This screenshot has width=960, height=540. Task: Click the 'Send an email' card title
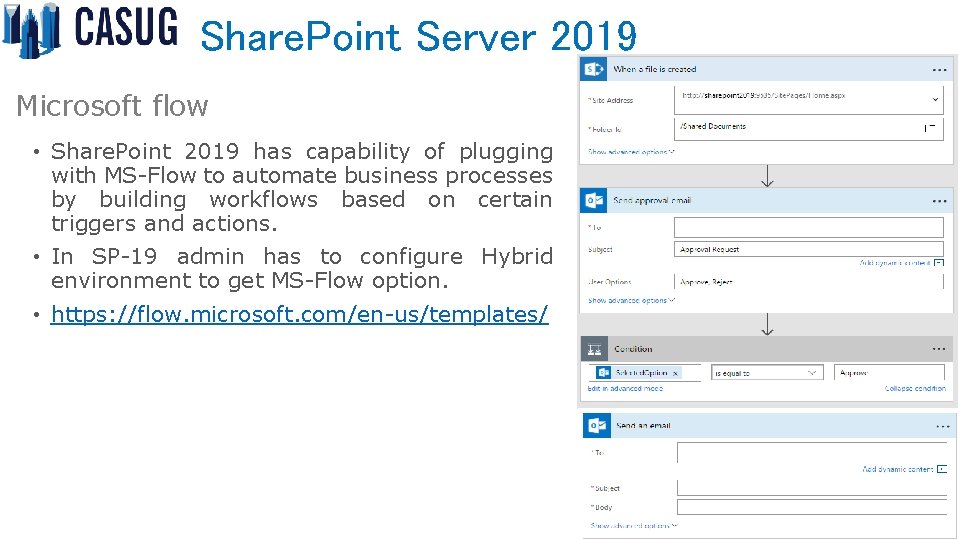point(643,426)
